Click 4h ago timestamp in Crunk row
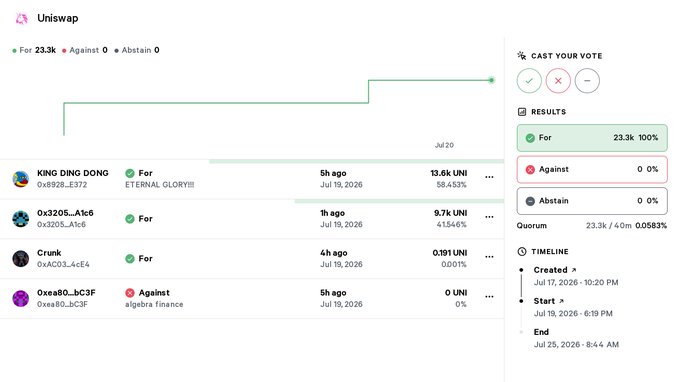The height and width of the screenshot is (382, 680). 333,253
